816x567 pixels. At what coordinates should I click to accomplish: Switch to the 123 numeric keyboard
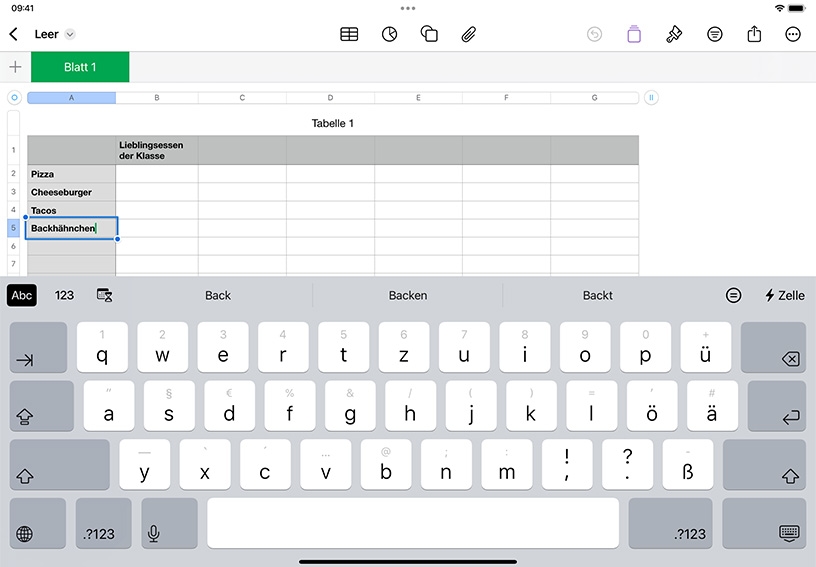(x=64, y=295)
